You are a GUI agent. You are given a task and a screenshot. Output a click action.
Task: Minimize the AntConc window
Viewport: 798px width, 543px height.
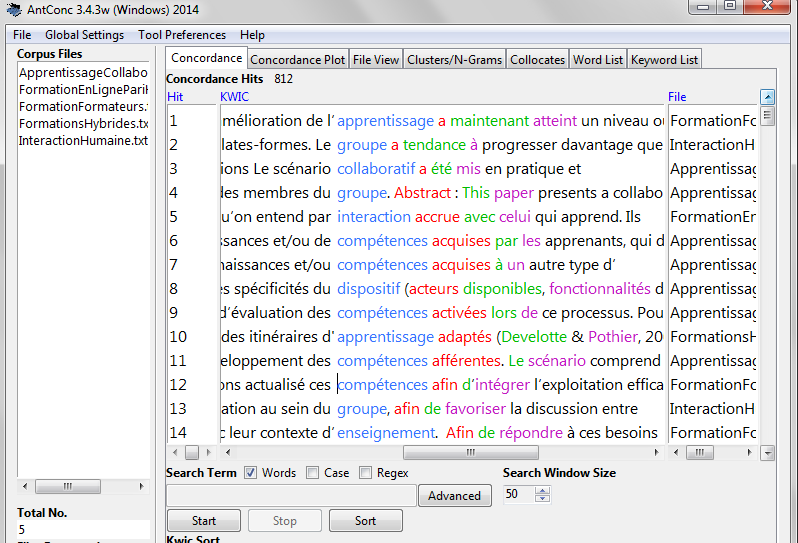click(703, 7)
